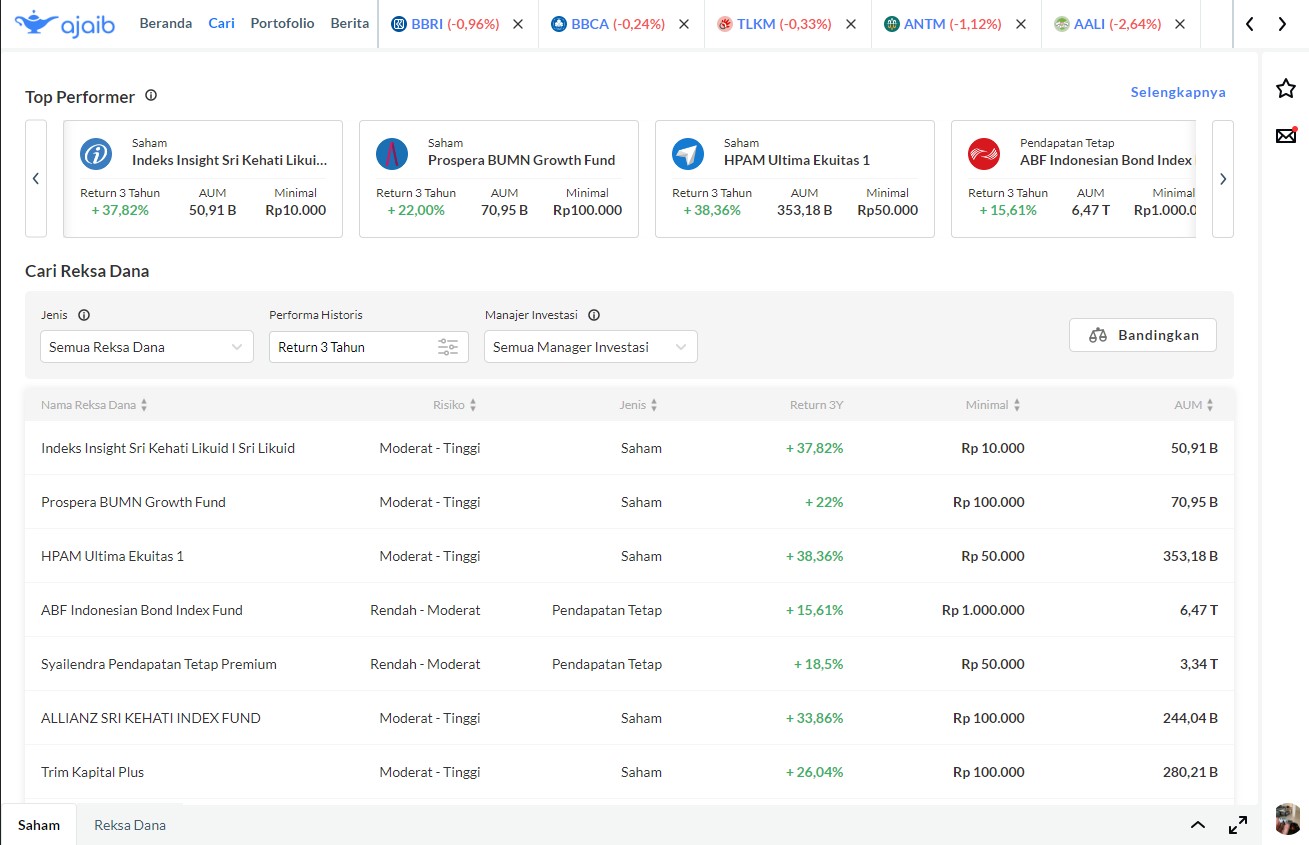The image size is (1309, 845).
Task: Click the user avatar photo
Action: tap(1288, 819)
